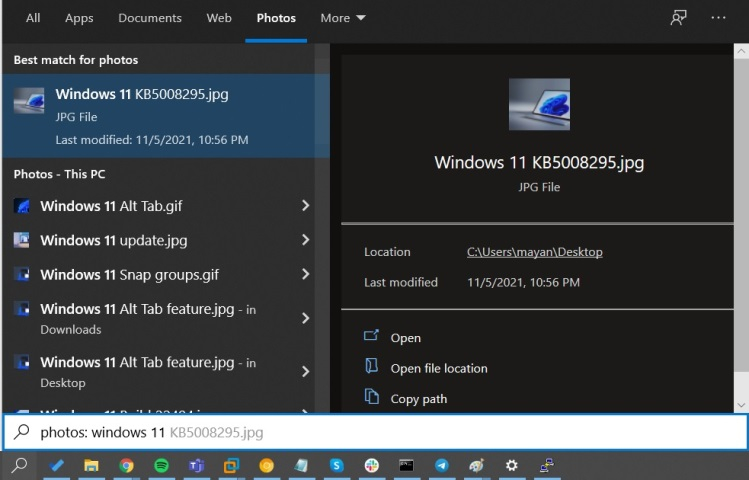749x480 pixels.
Task: Open the orange circle taskbar app
Action: pos(267,465)
